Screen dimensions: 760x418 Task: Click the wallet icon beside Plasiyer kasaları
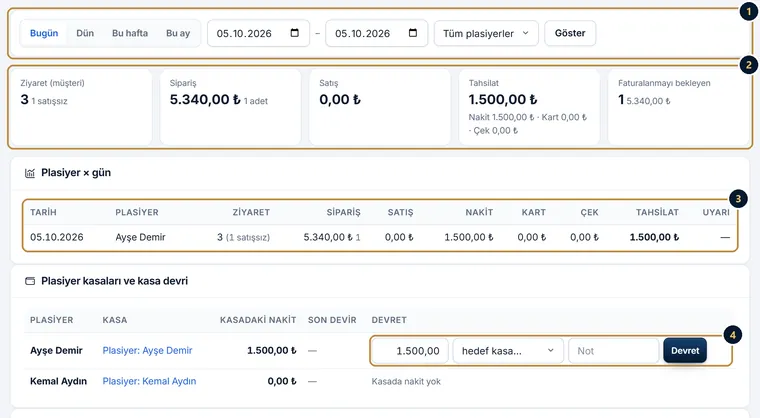pos(30,281)
